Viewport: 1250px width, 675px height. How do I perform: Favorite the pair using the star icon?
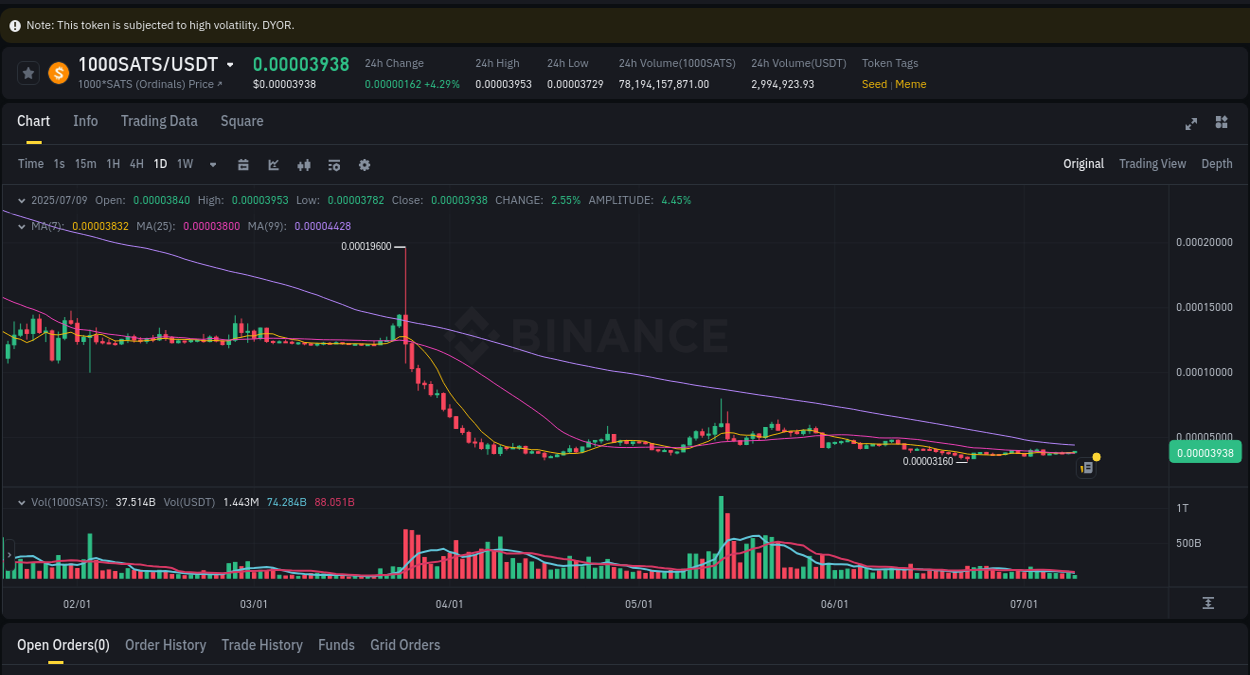pyautogui.click(x=28, y=72)
